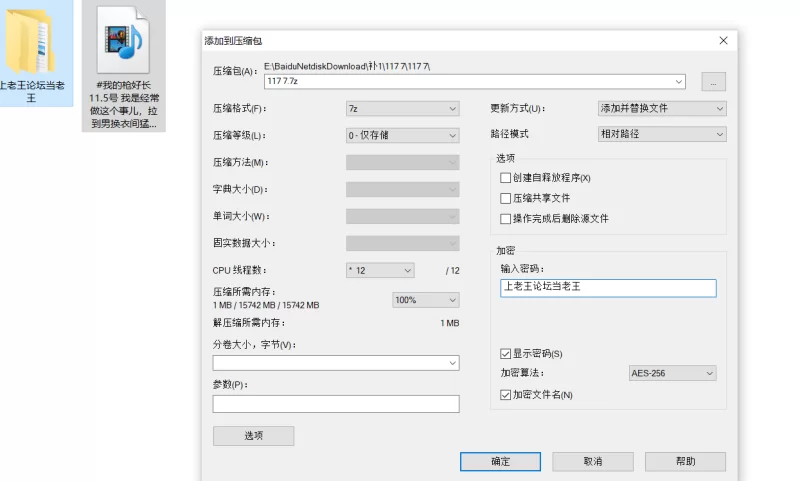
Task: Click into the parameters text field
Action: [x=335, y=404]
